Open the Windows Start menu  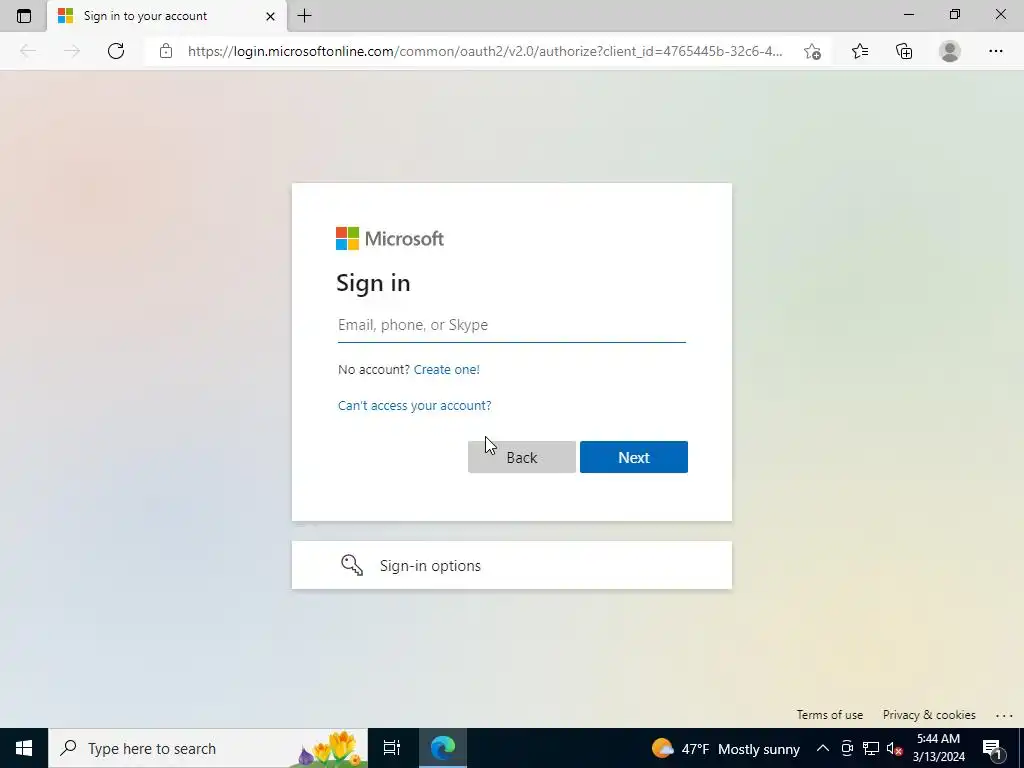coord(24,748)
